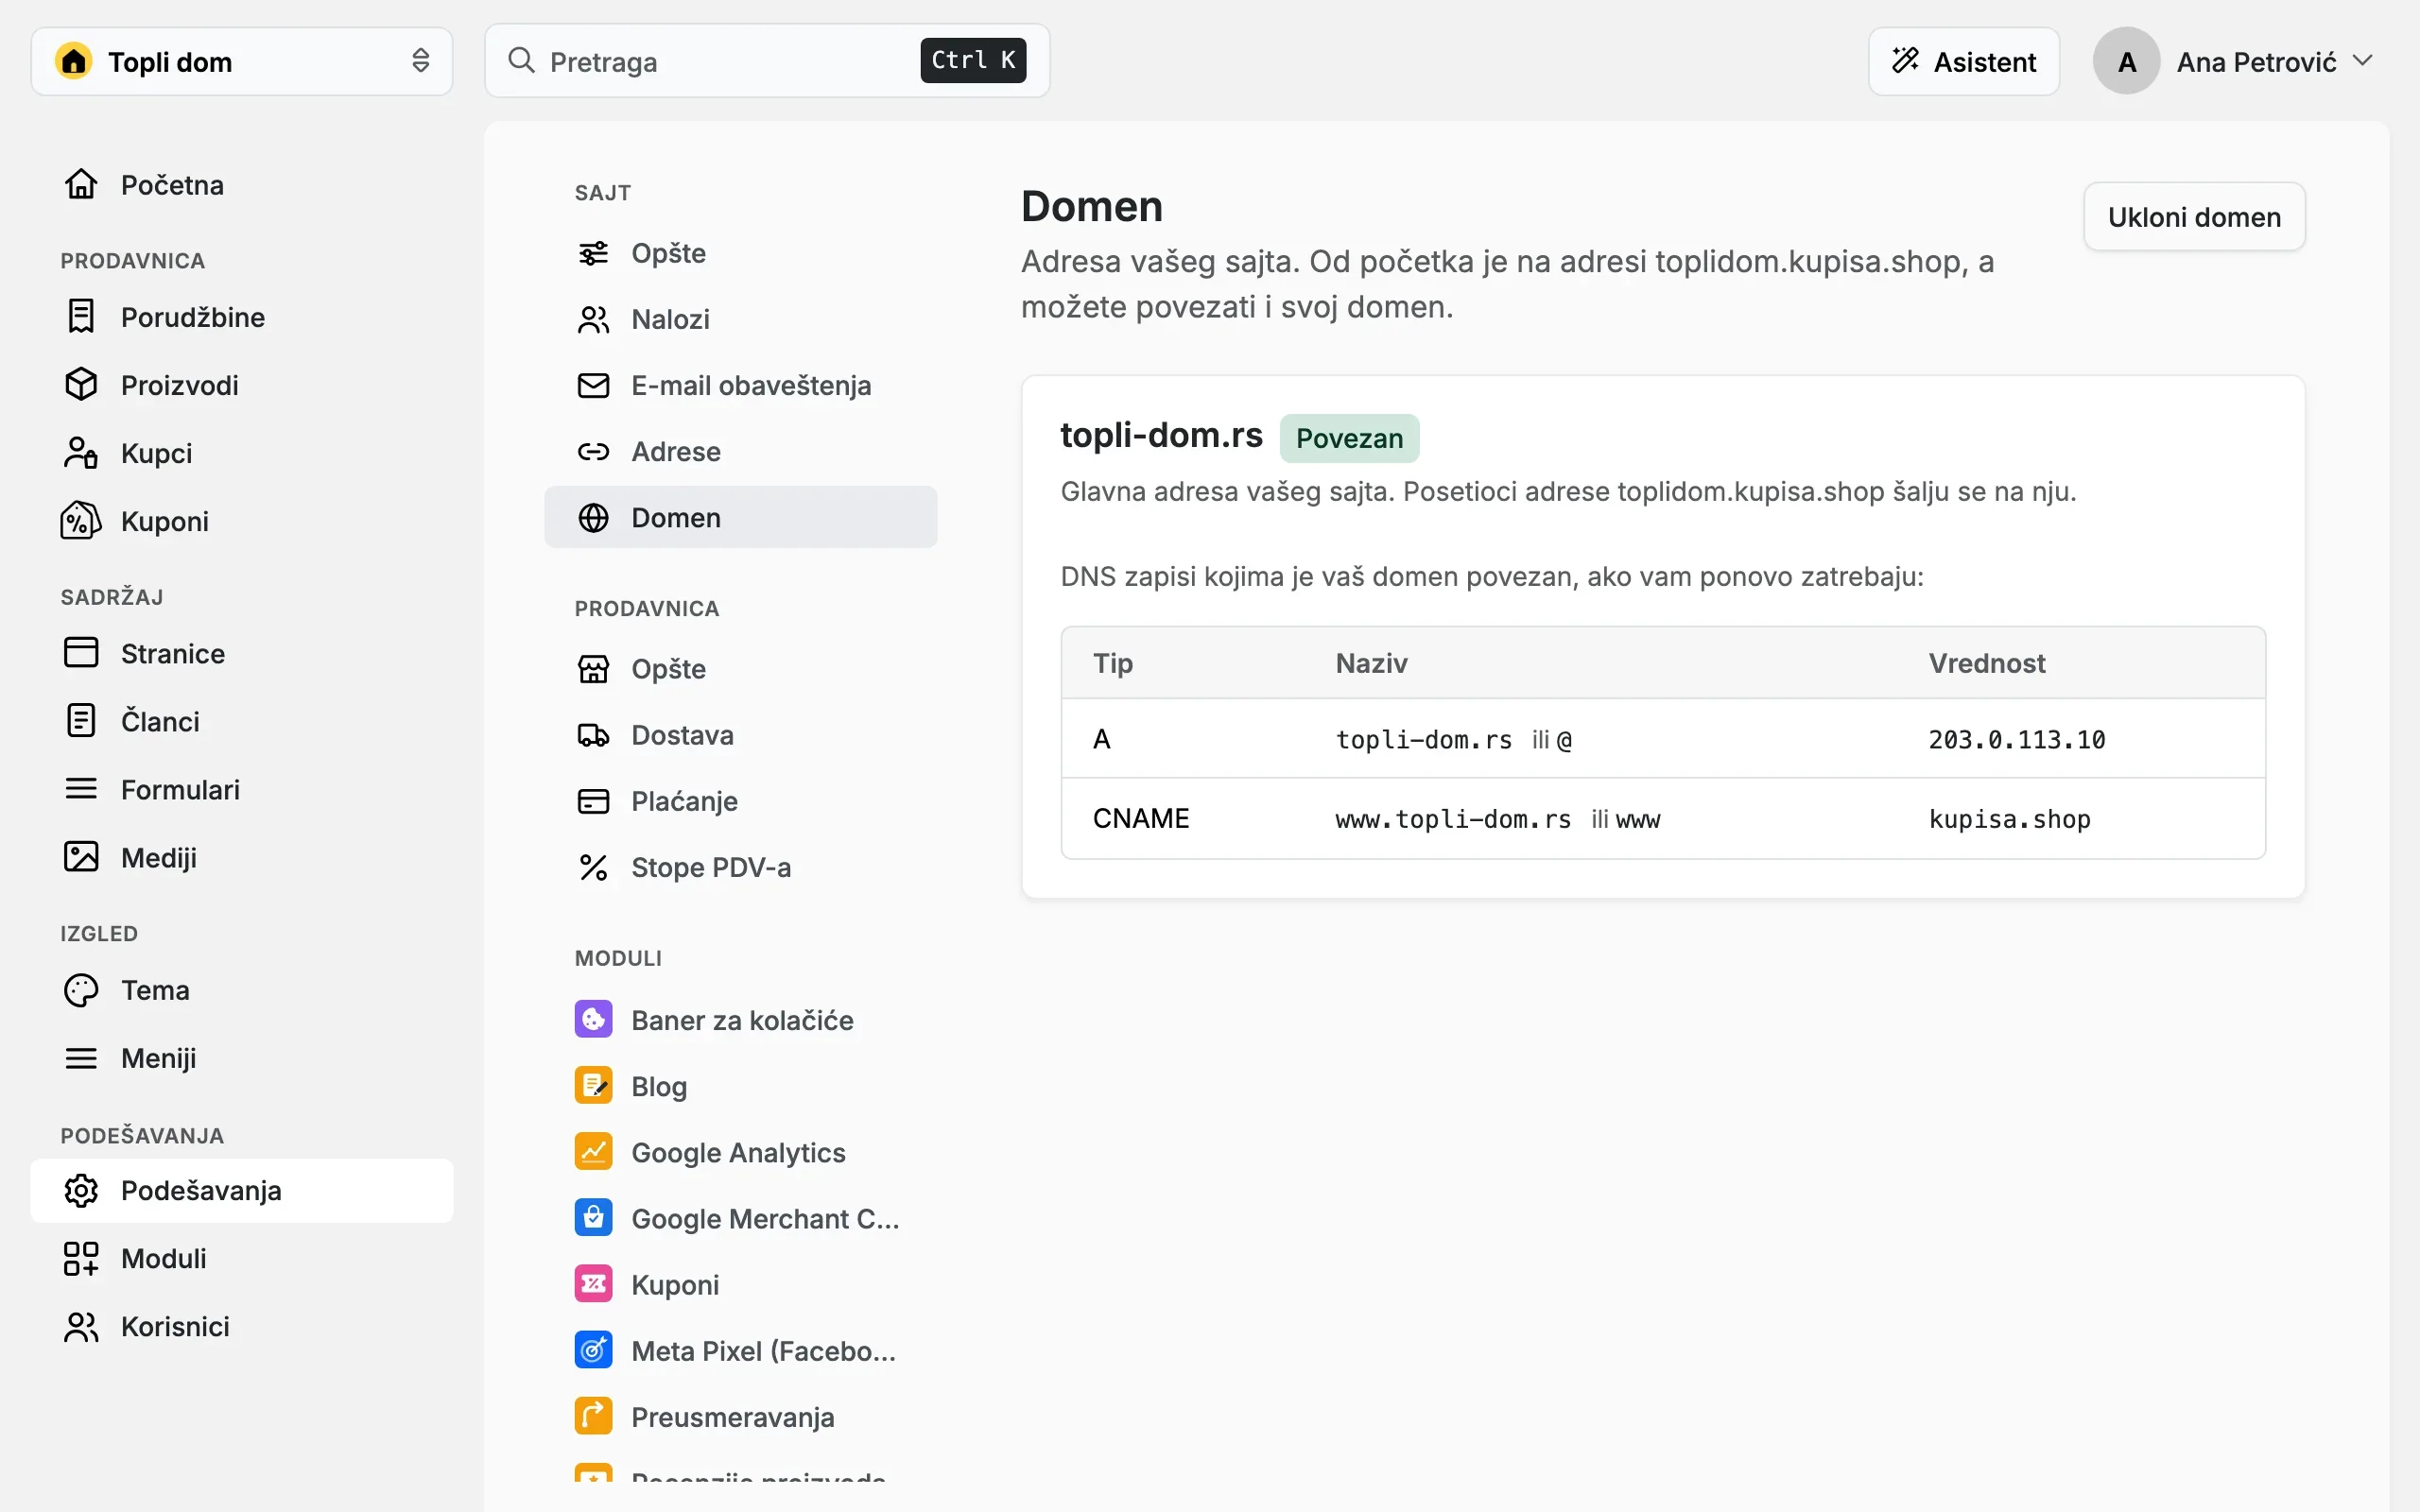The image size is (2420, 1512).
Task: Open Nalozi accounts settings
Action: [740, 319]
